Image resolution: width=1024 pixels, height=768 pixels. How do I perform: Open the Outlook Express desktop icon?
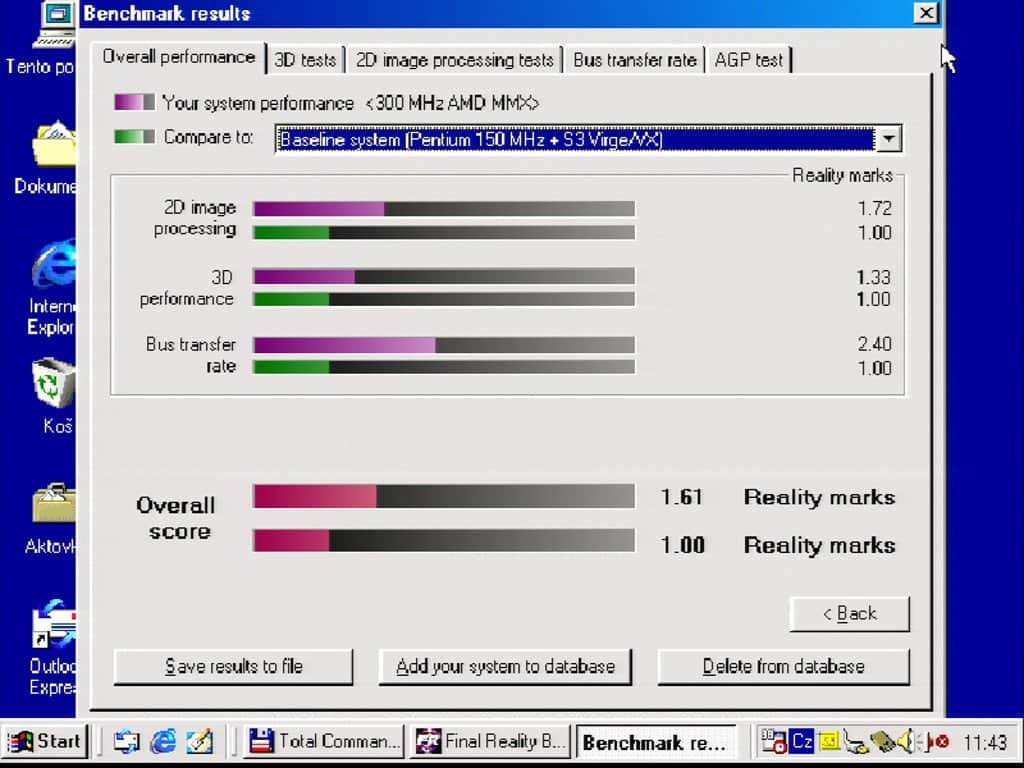coord(54,624)
